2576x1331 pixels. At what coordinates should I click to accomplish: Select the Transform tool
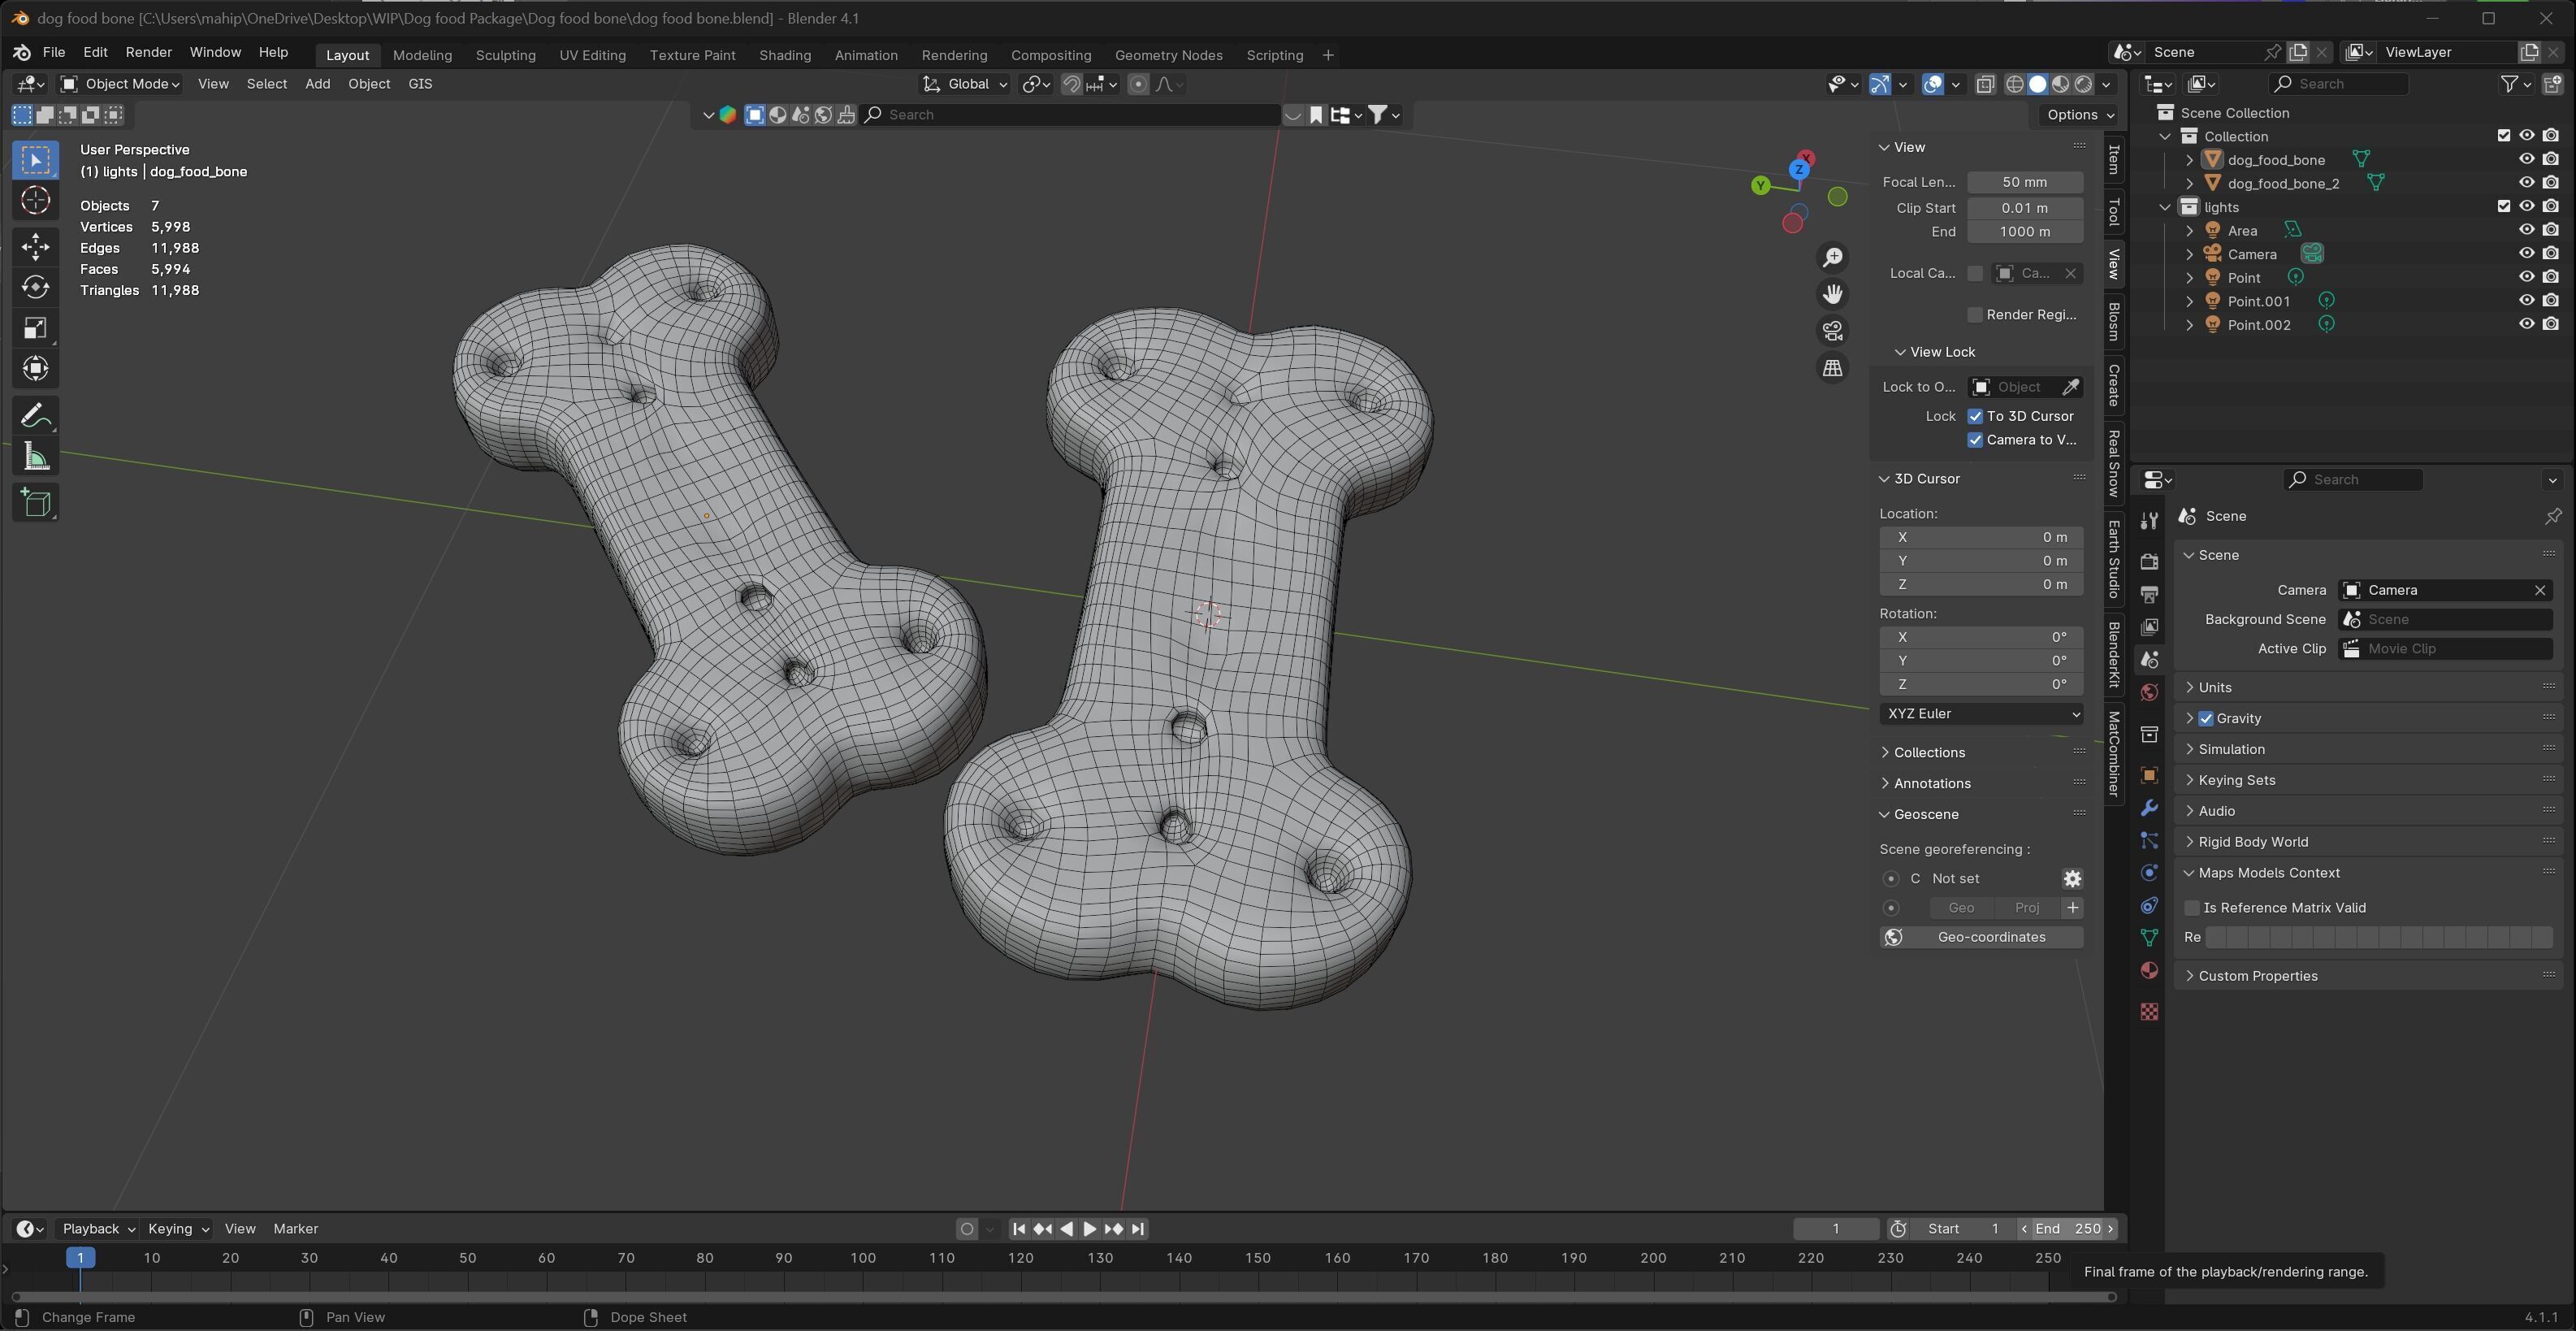point(36,369)
